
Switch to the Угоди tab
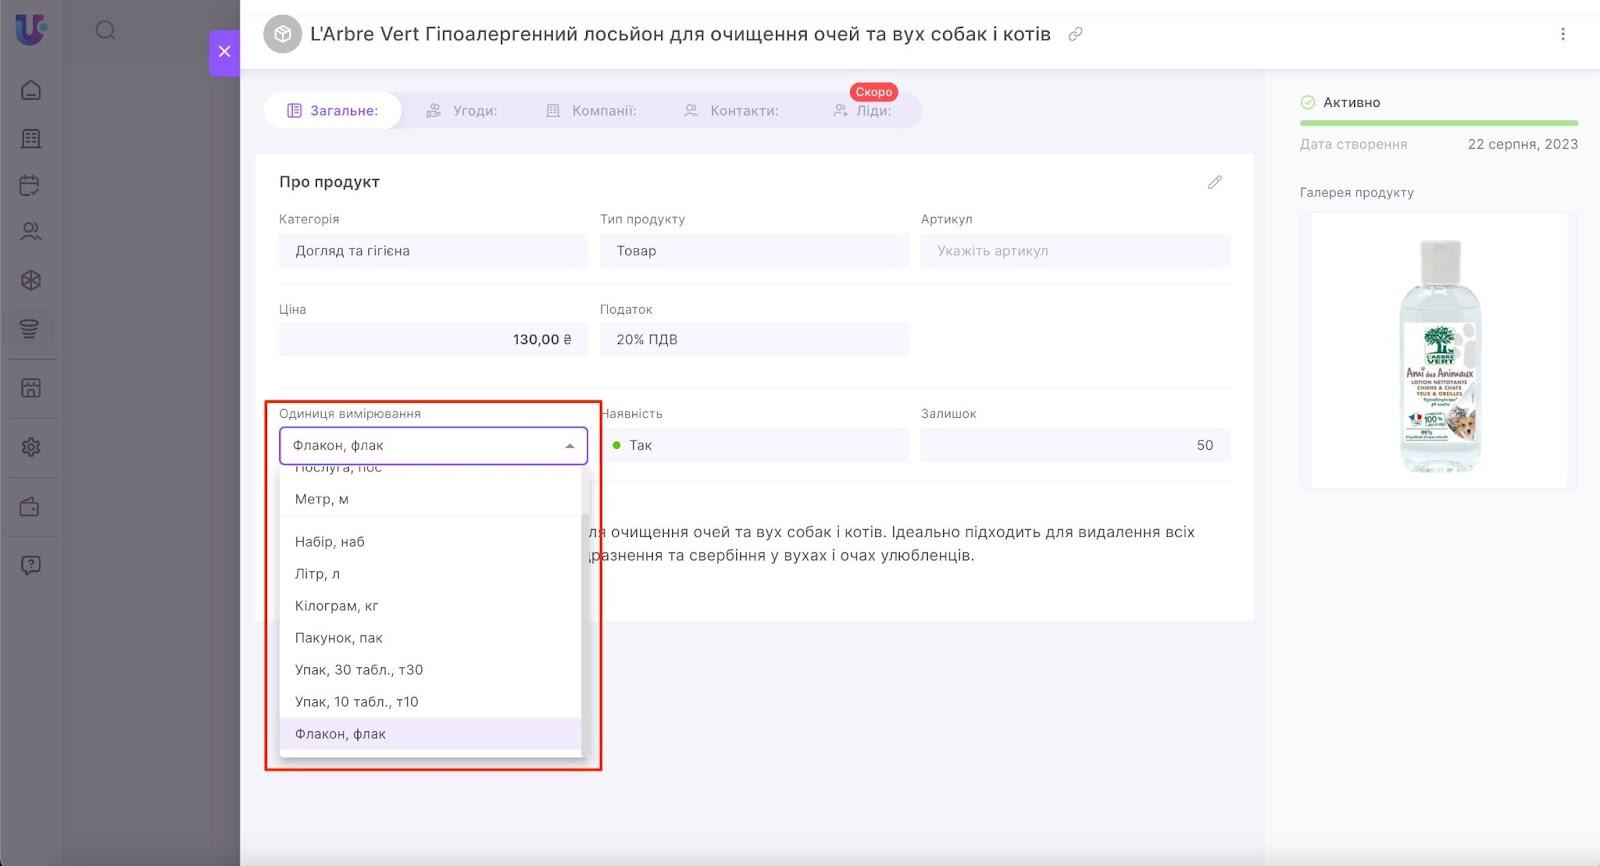point(461,111)
